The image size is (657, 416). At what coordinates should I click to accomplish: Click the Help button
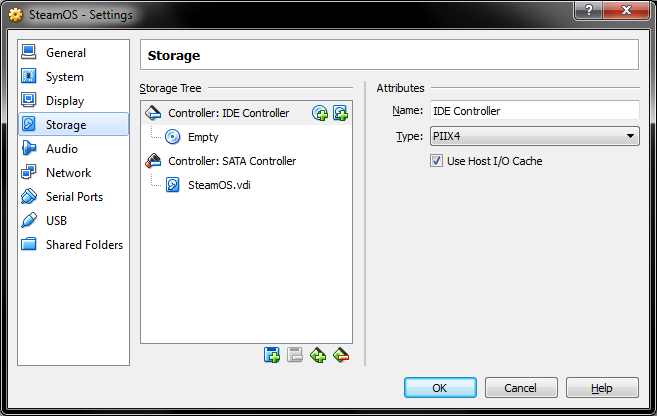point(601,388)
